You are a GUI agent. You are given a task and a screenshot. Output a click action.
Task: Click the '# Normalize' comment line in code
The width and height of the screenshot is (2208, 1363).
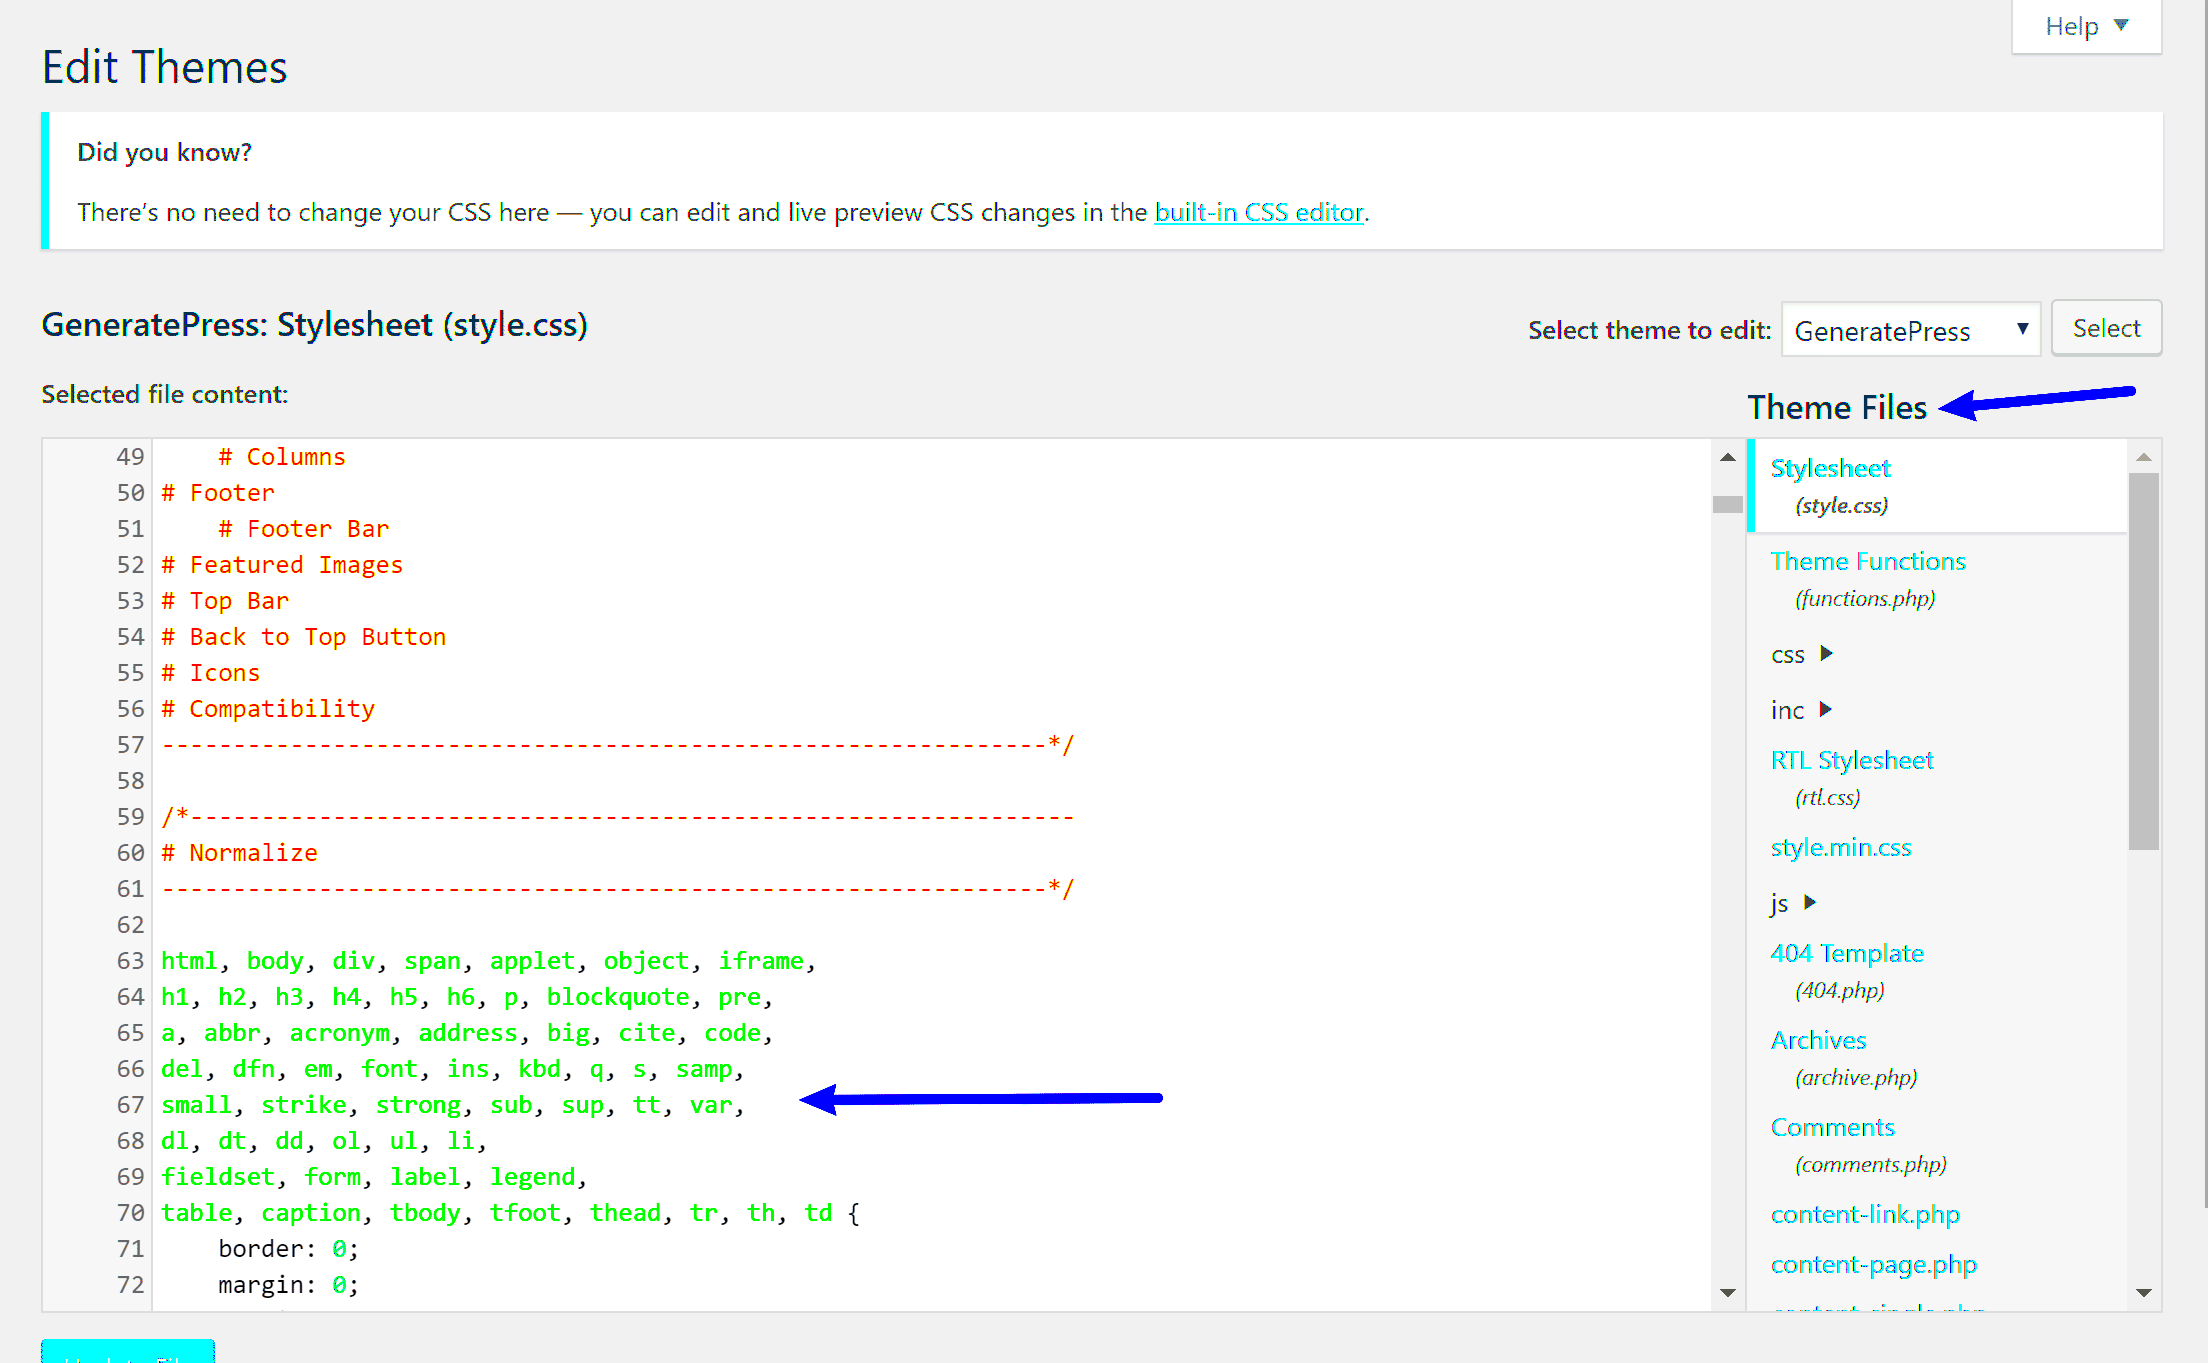(239, 852)
